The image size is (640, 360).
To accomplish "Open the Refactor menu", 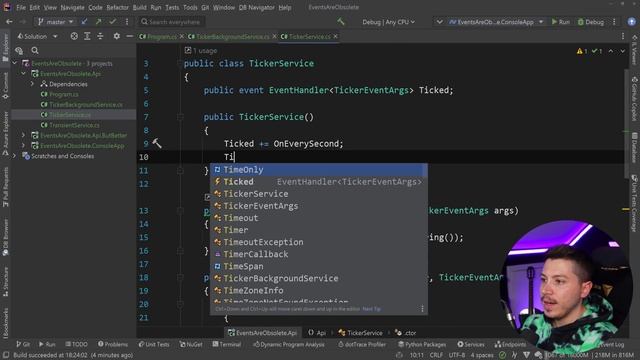I will tap(118, 7).
